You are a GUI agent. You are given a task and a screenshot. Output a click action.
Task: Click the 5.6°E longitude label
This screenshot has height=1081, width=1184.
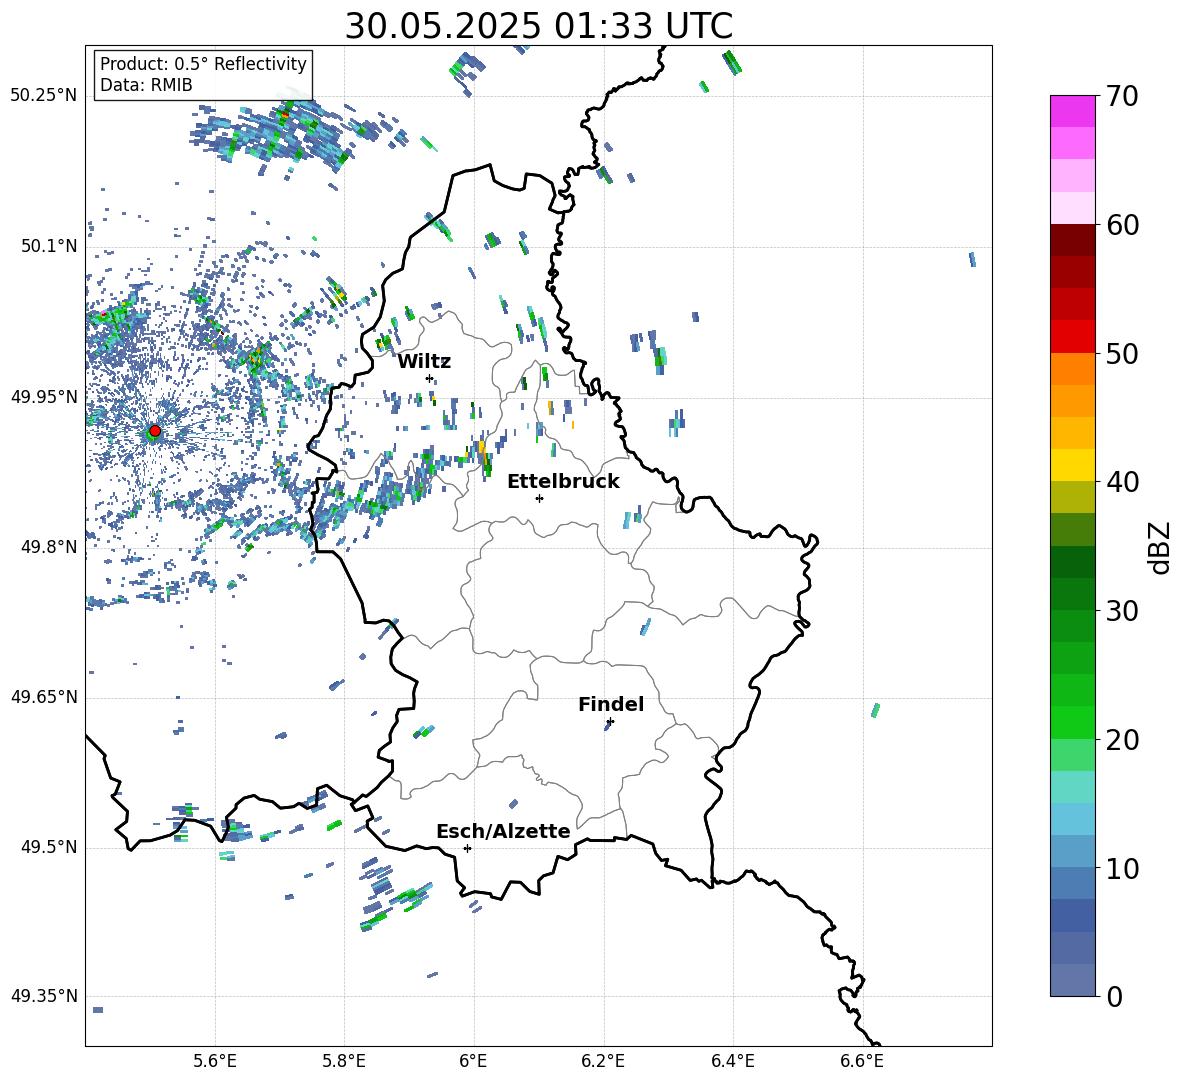click(x=215, y=1062)
